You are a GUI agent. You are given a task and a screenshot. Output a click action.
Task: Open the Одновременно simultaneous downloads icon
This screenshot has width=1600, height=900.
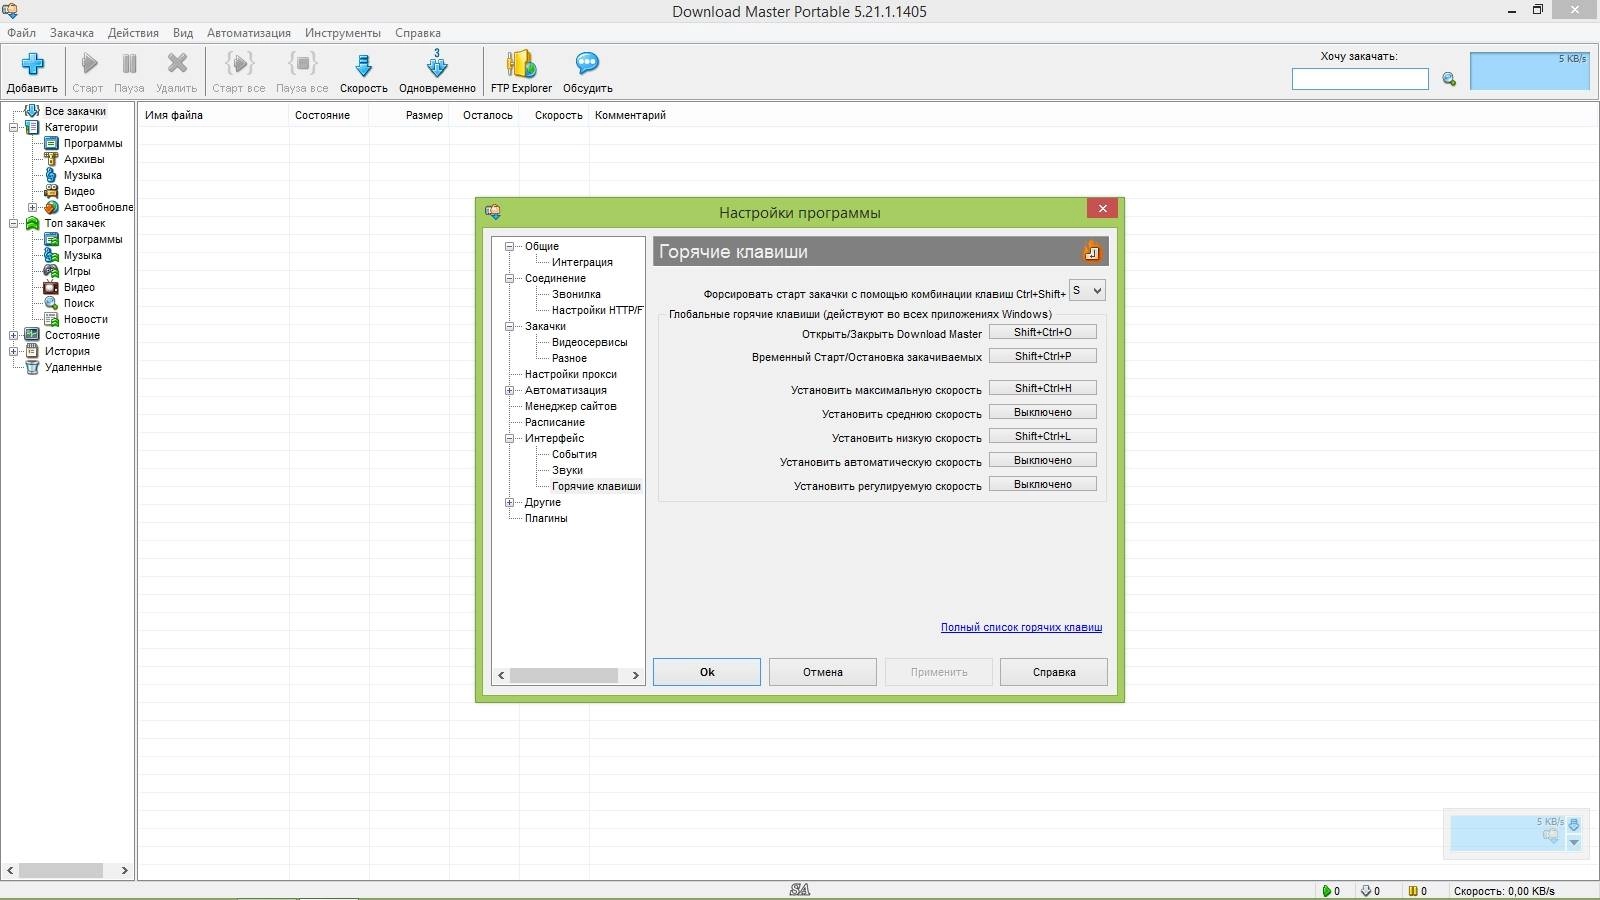click(x=437, y=64)
